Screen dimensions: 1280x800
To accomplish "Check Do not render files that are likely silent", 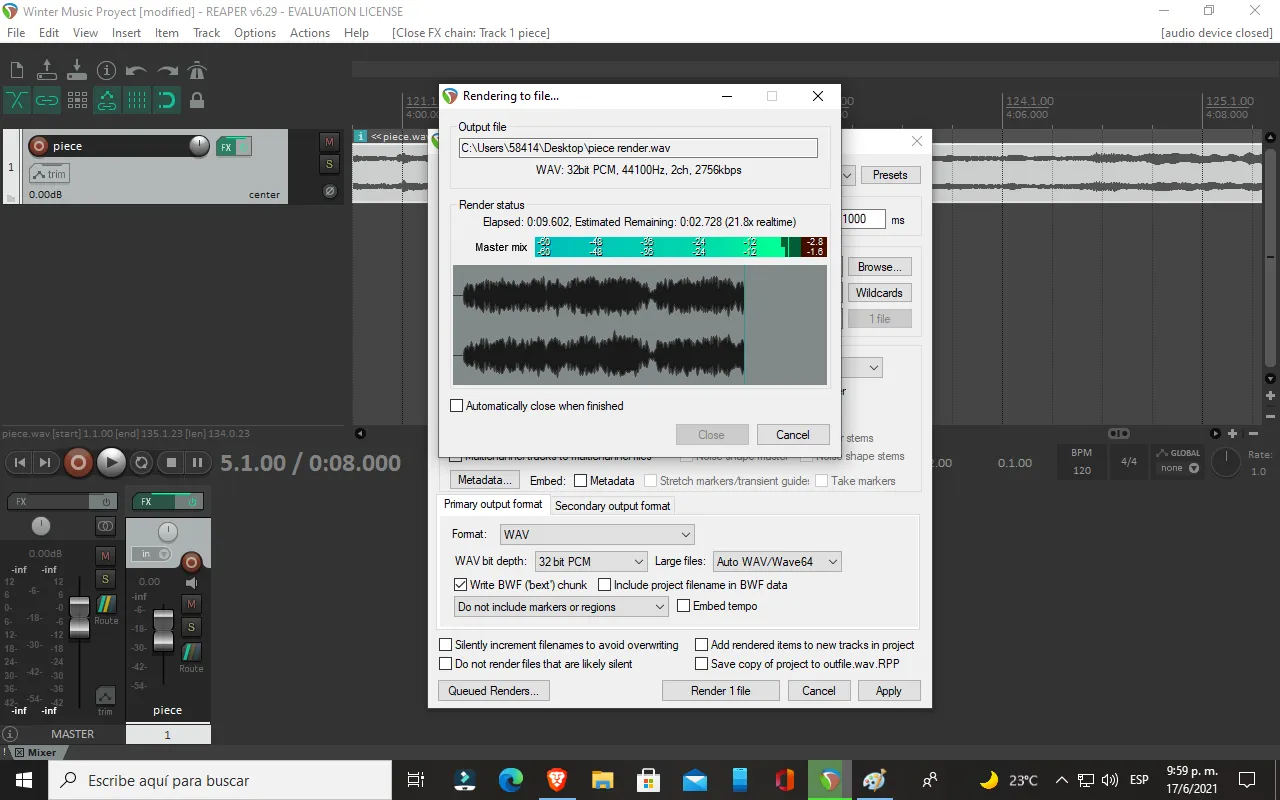I will [446, 664].
